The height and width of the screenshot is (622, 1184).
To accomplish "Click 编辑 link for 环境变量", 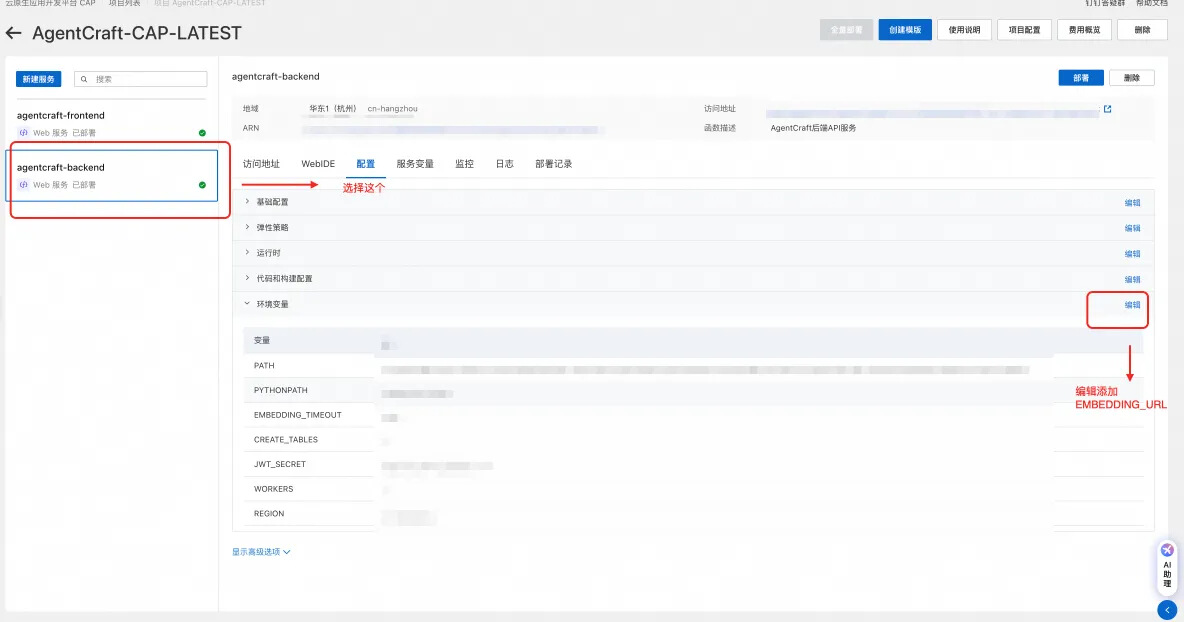I will 1133,305.
